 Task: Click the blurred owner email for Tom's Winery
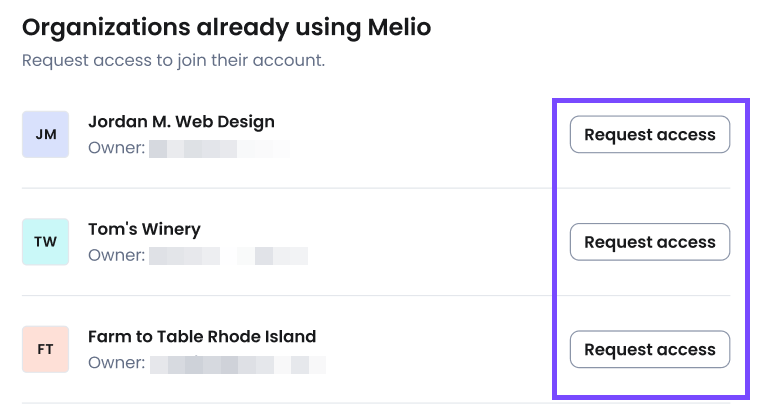click(x=228, y=256)
